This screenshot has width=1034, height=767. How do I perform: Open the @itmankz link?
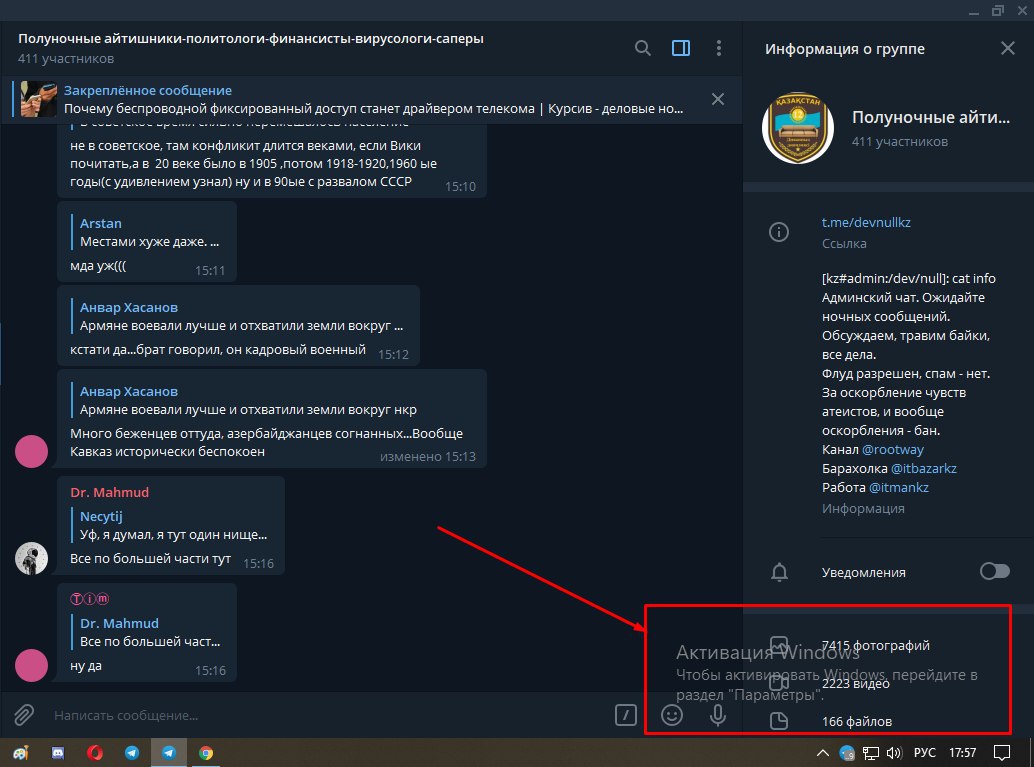click(x=898, y=488)
